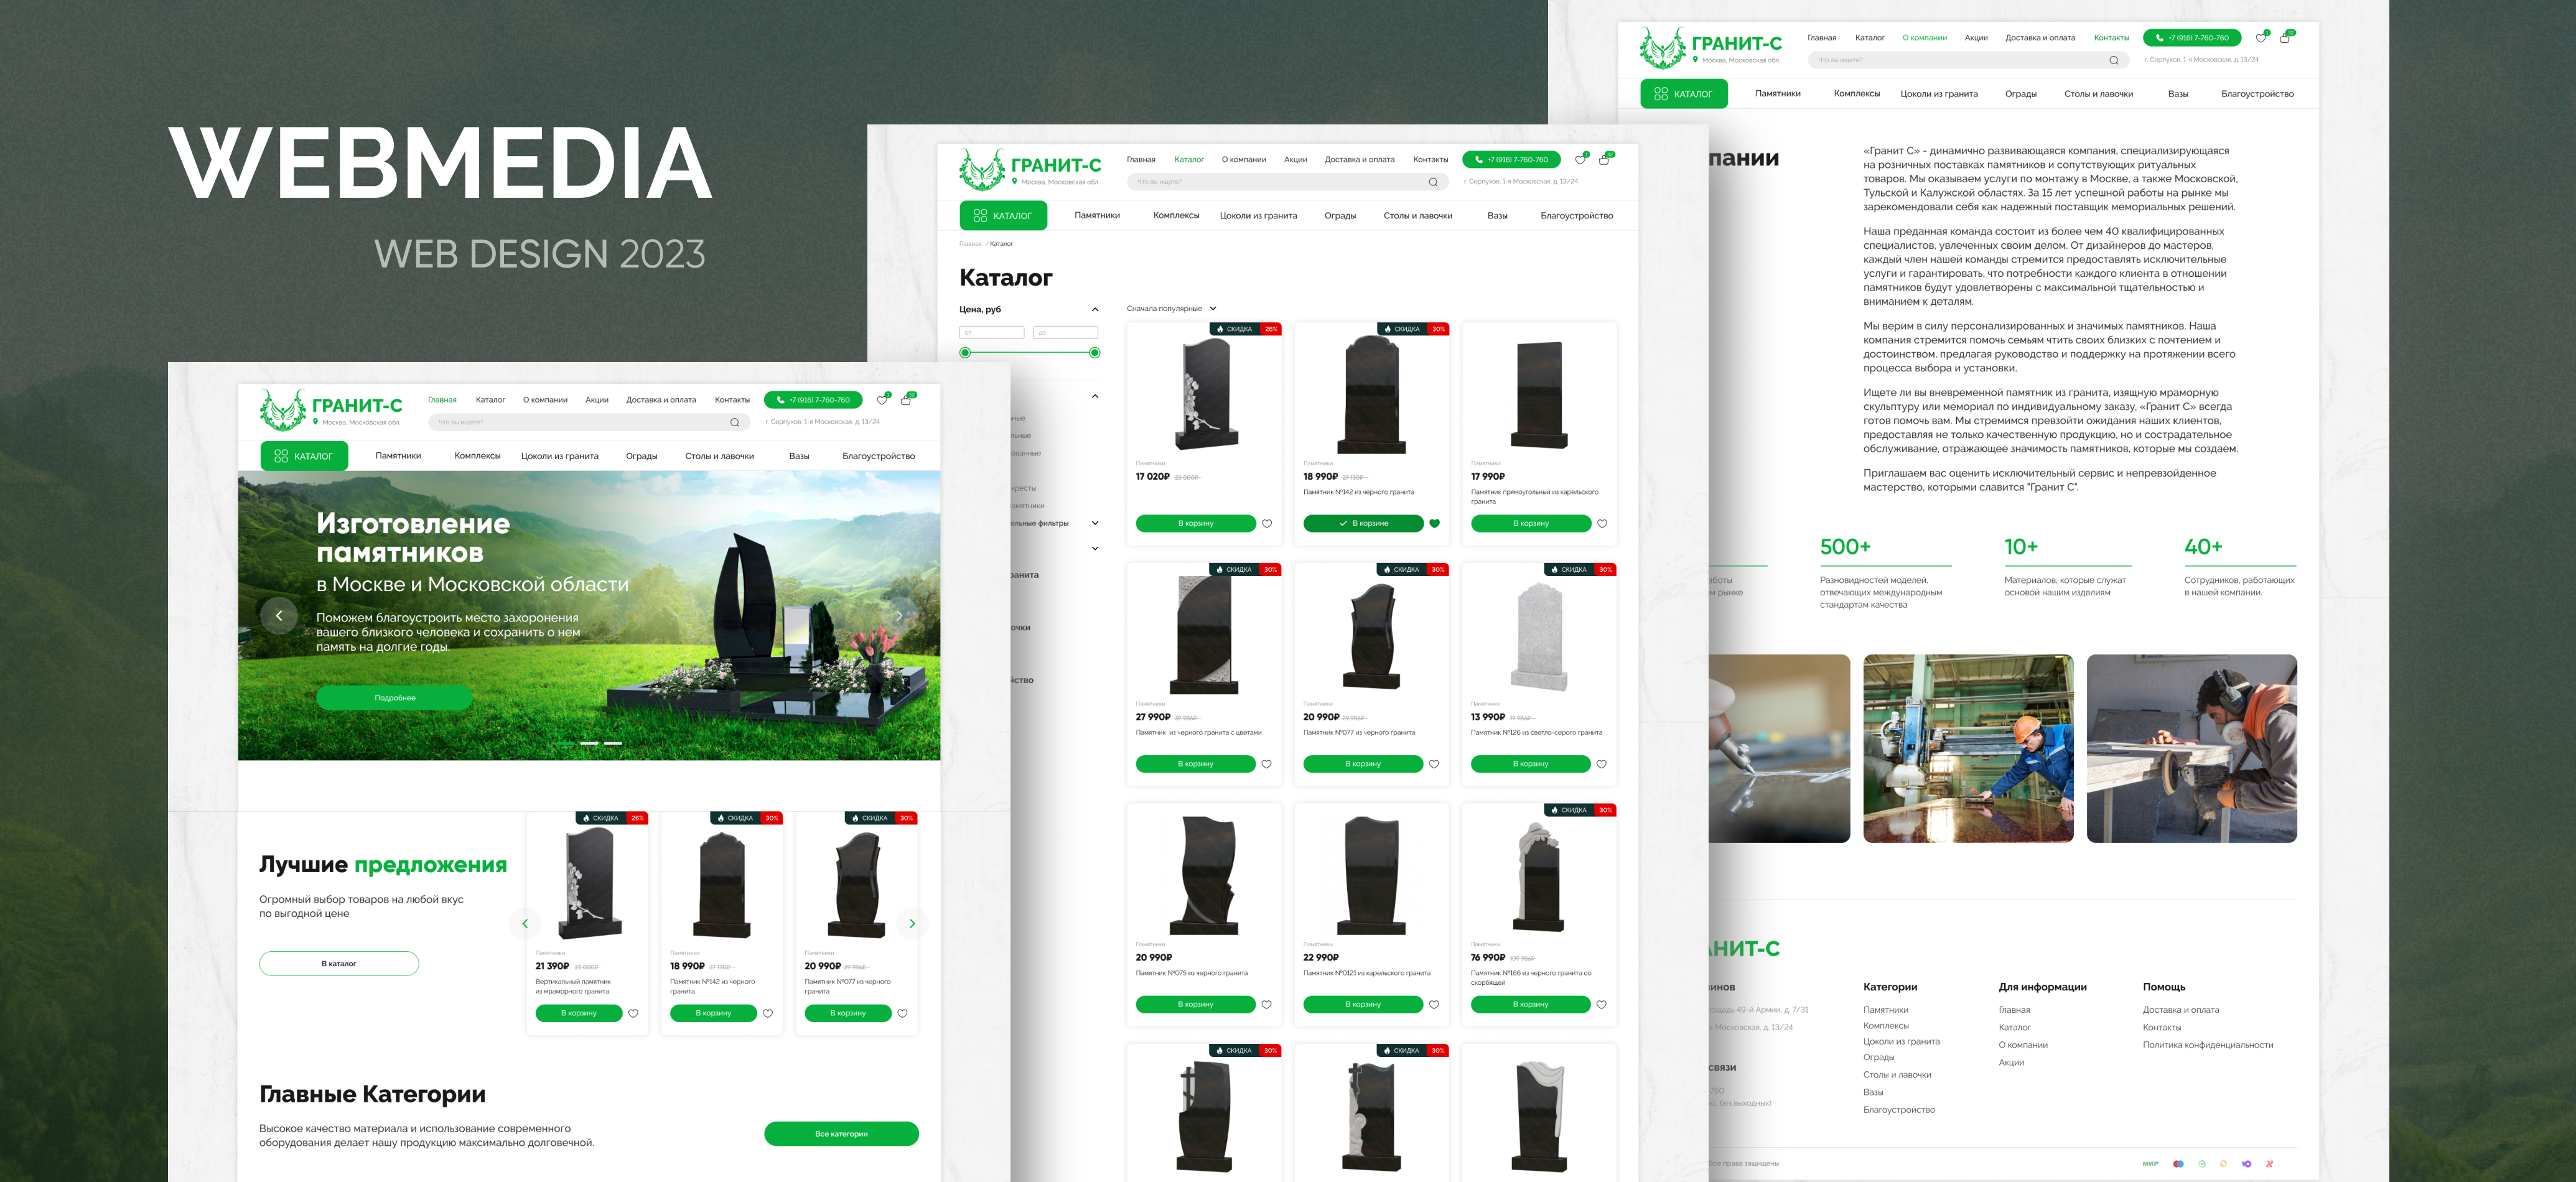2576x1182 pixels.
Task: Favorite Памятник №0121 karelian granite
Action: pos(1434,1005)
